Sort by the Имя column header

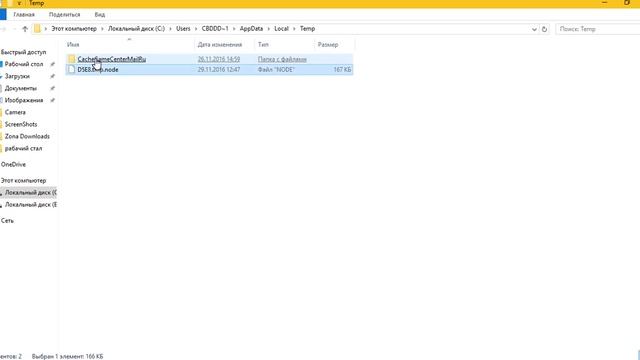73,44
